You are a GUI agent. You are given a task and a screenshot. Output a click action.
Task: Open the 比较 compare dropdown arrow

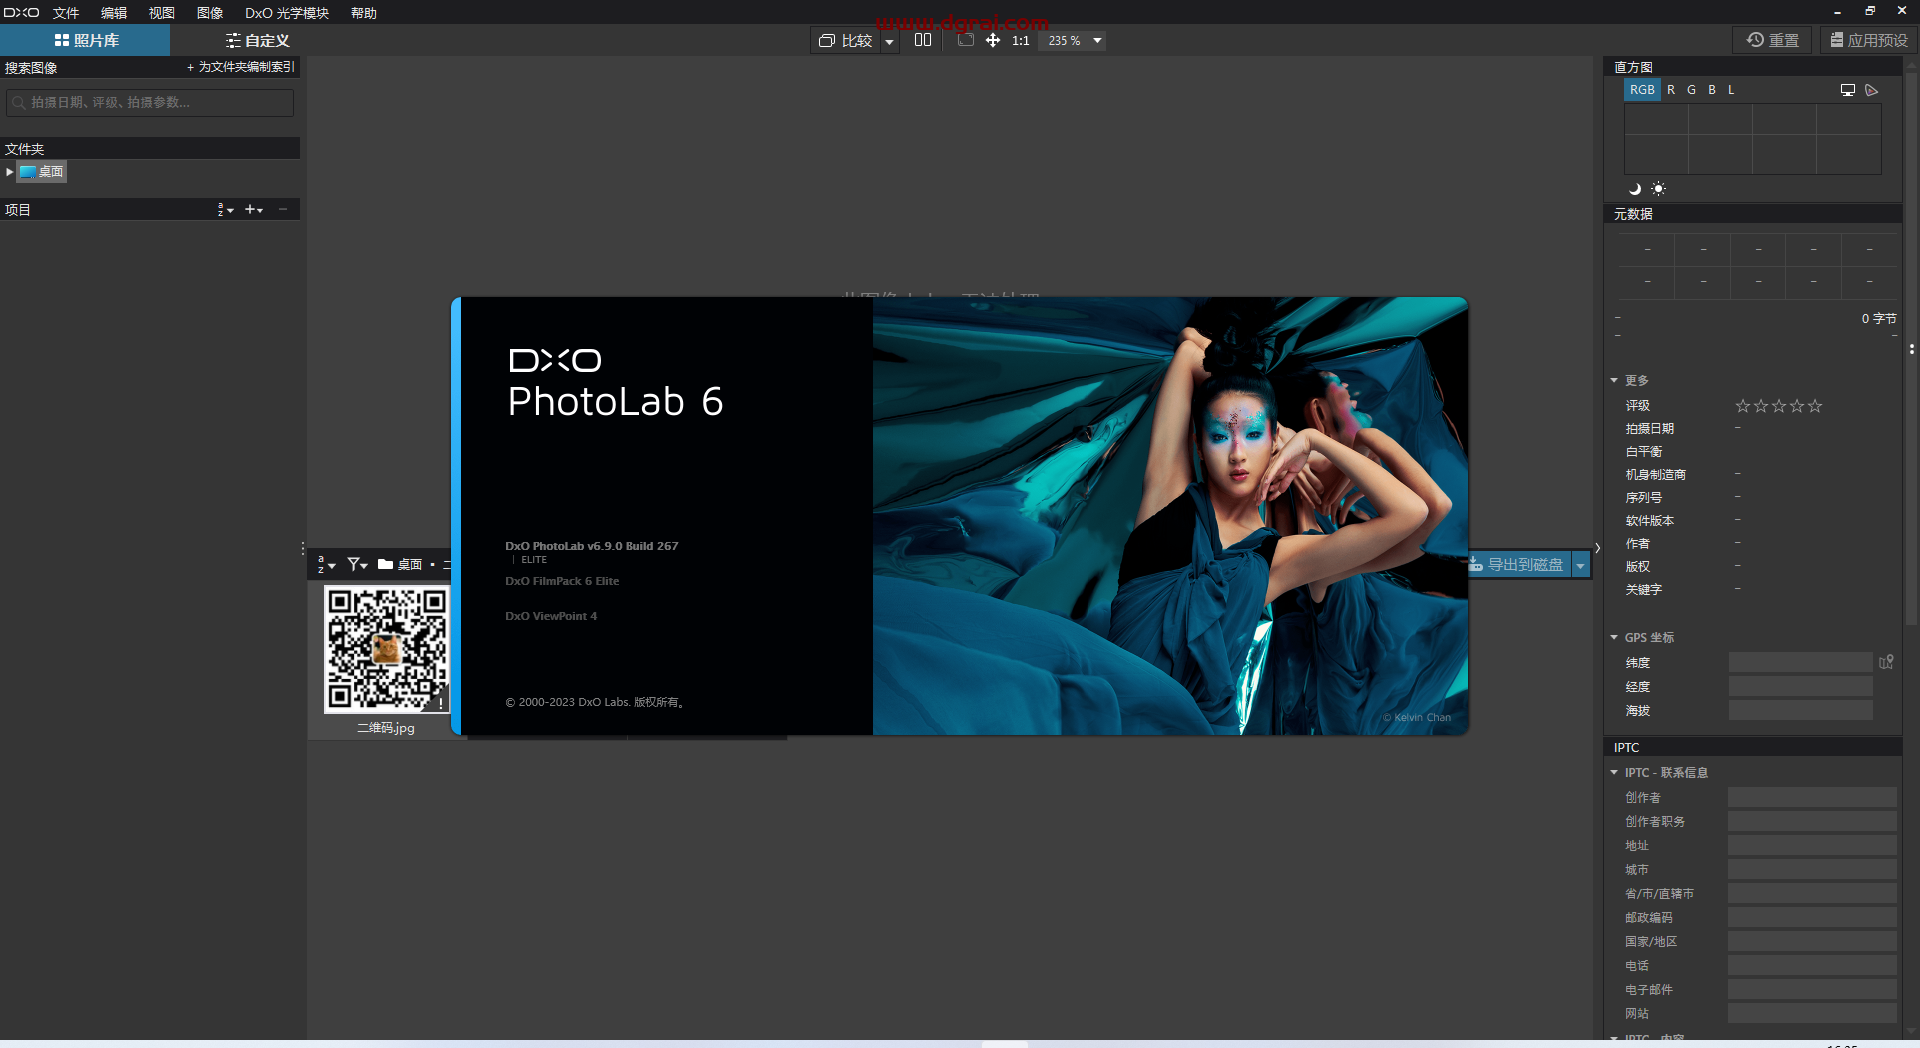tap(889, 41)
